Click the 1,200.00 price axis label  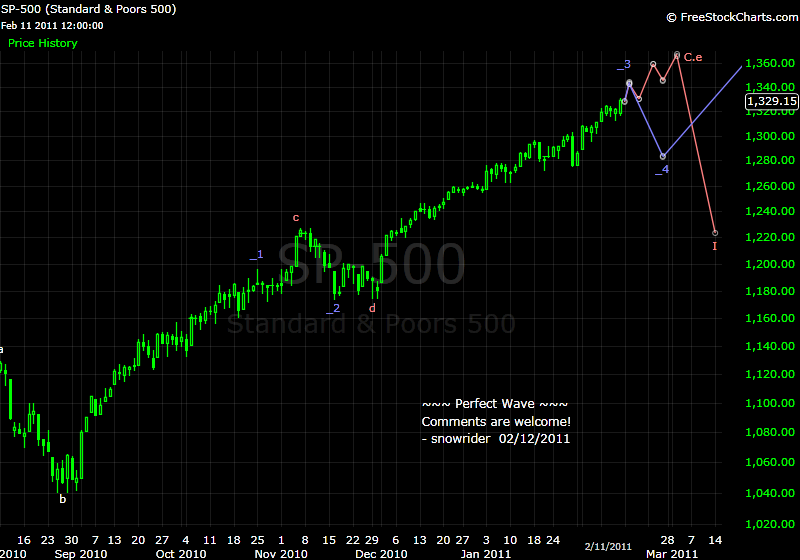(770, 264)
